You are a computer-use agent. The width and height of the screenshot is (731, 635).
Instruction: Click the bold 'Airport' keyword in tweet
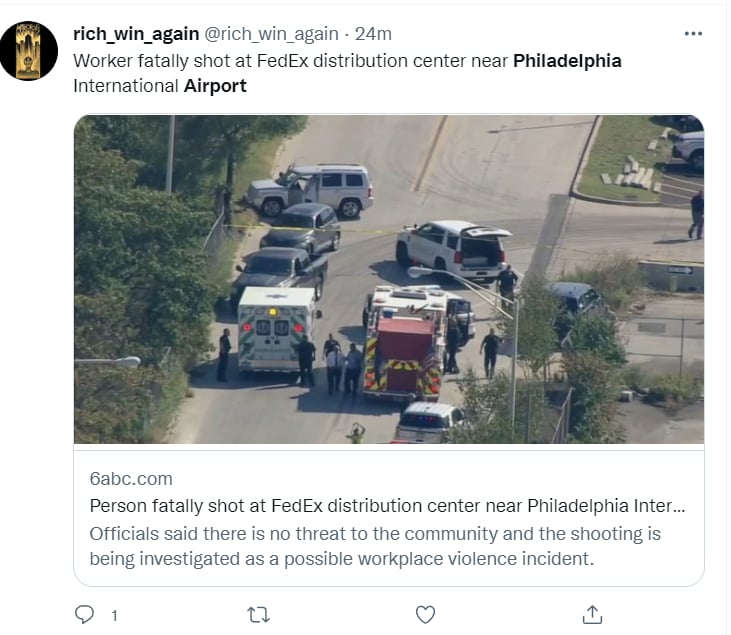pyautogui.click(x=215, y=86)
